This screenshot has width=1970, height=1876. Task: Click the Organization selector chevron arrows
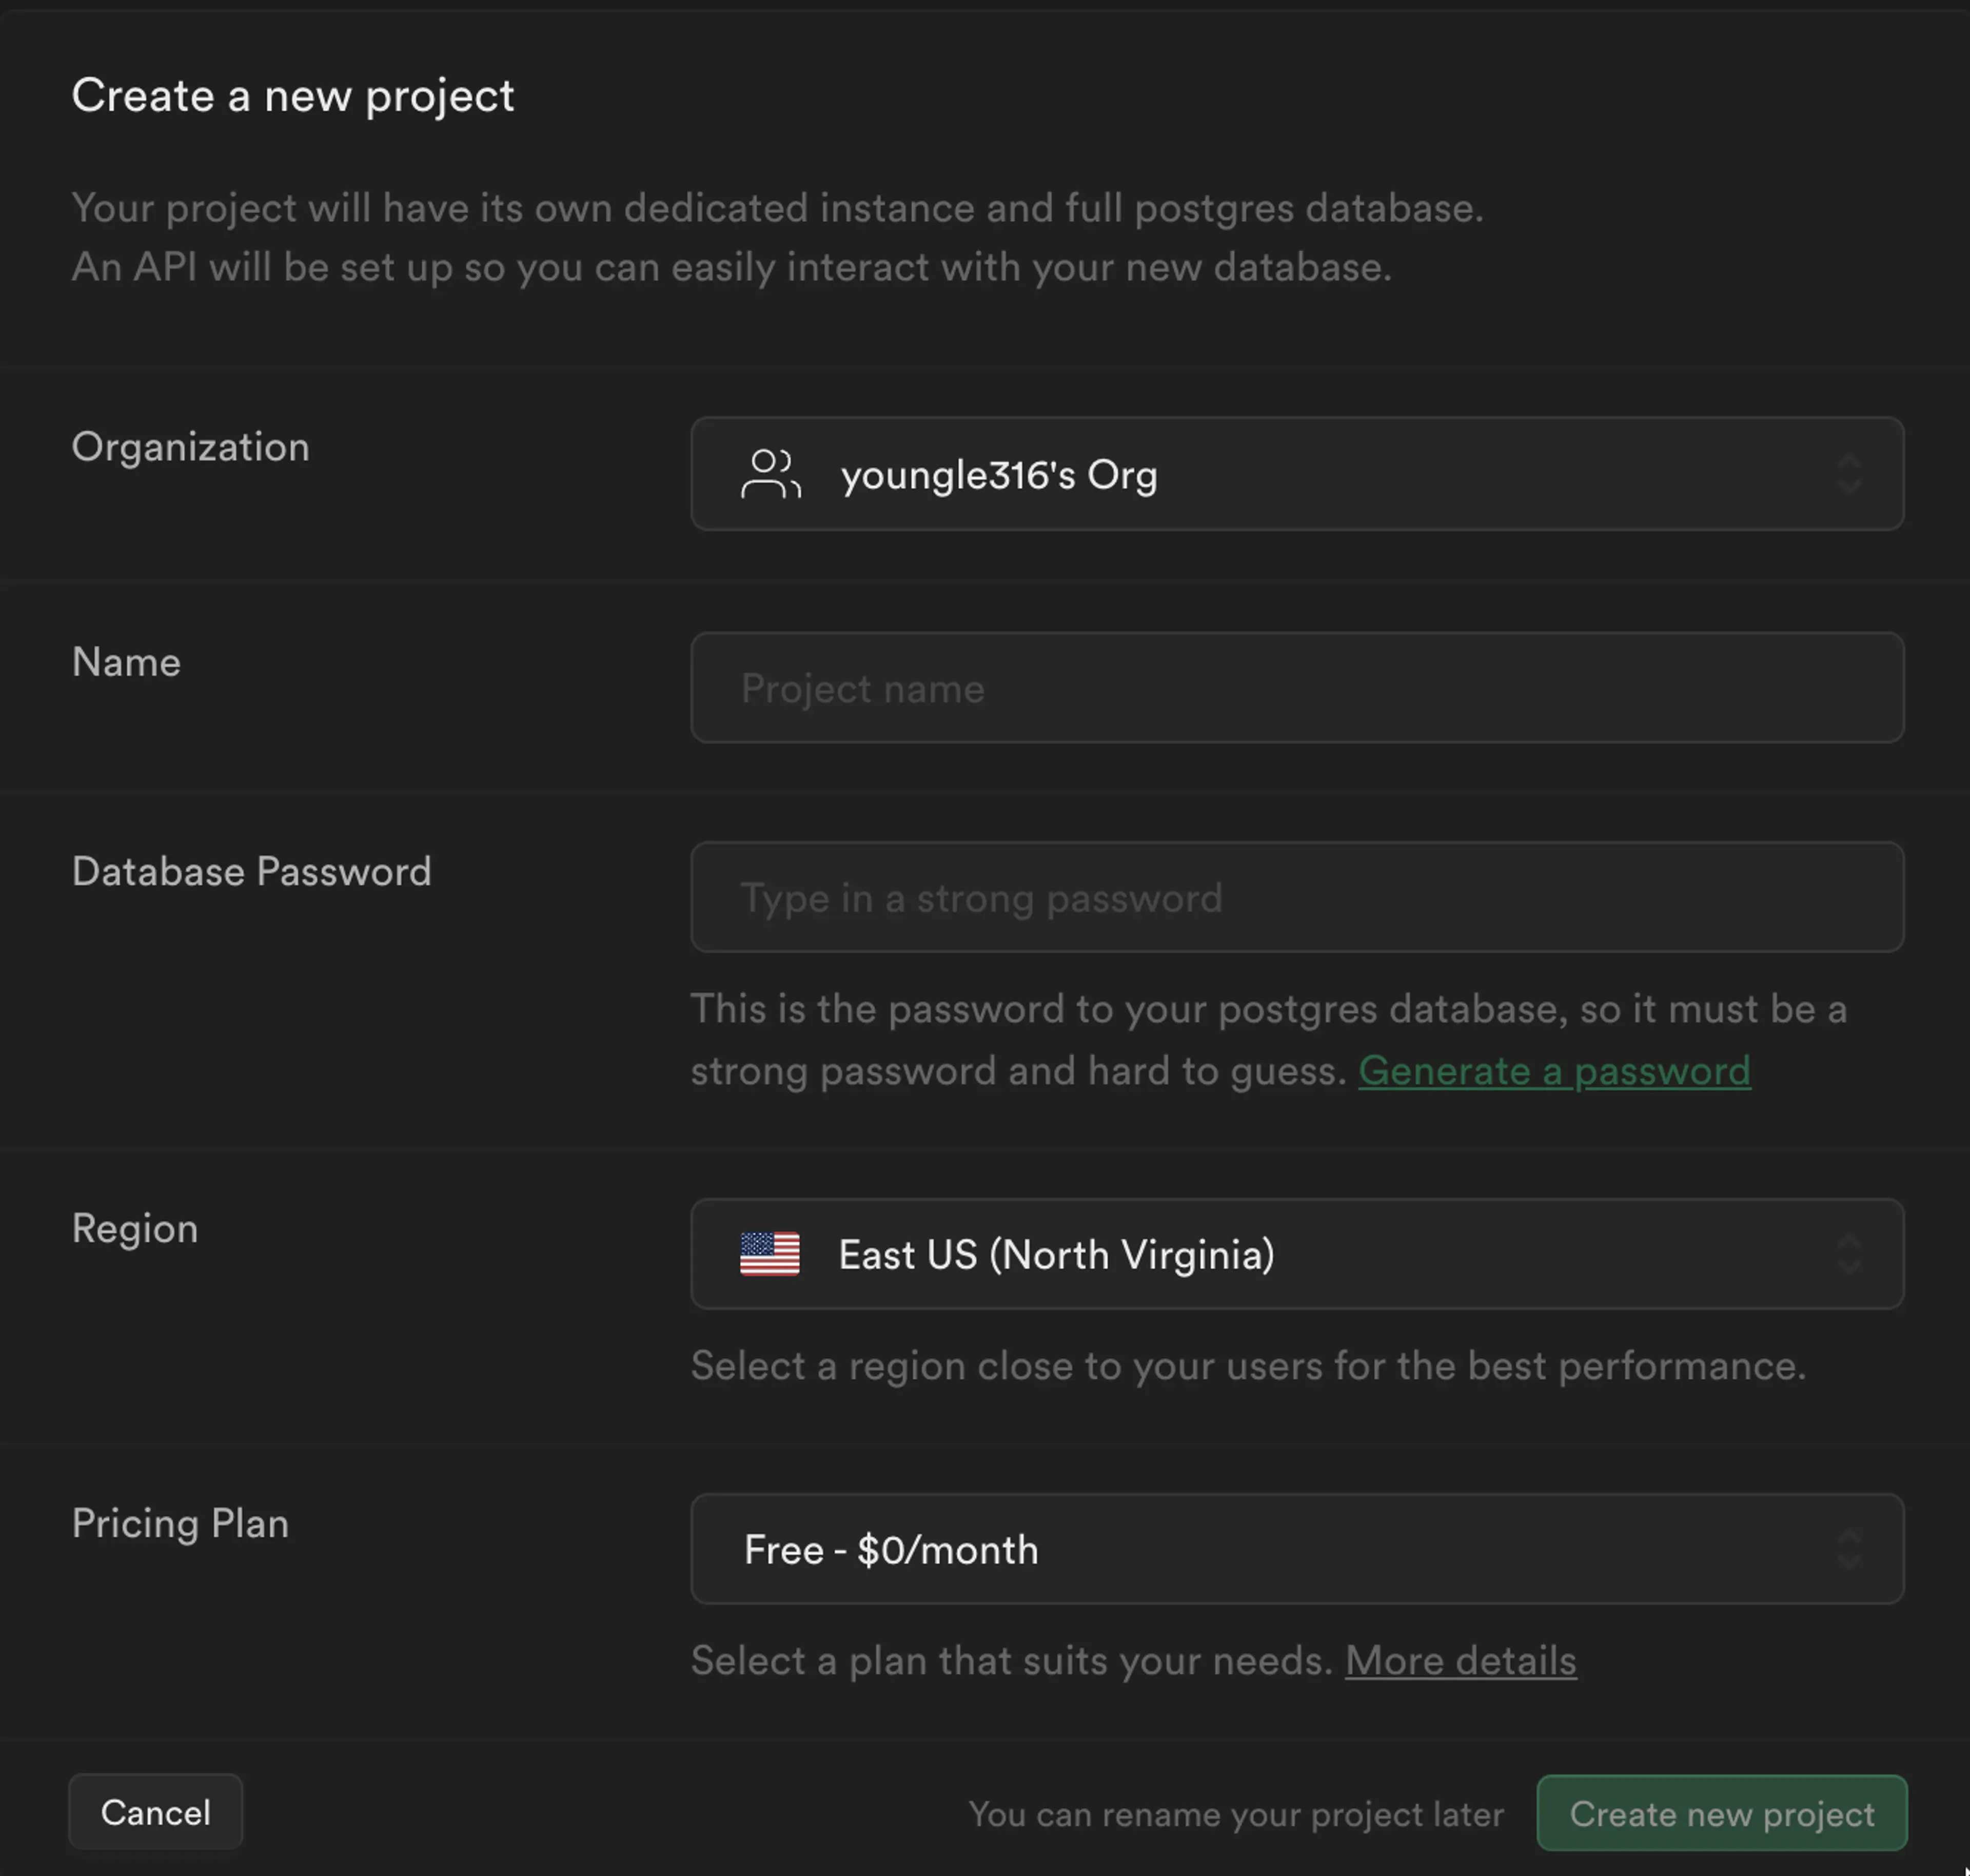pyautogui.click(x=1849, y=474)
